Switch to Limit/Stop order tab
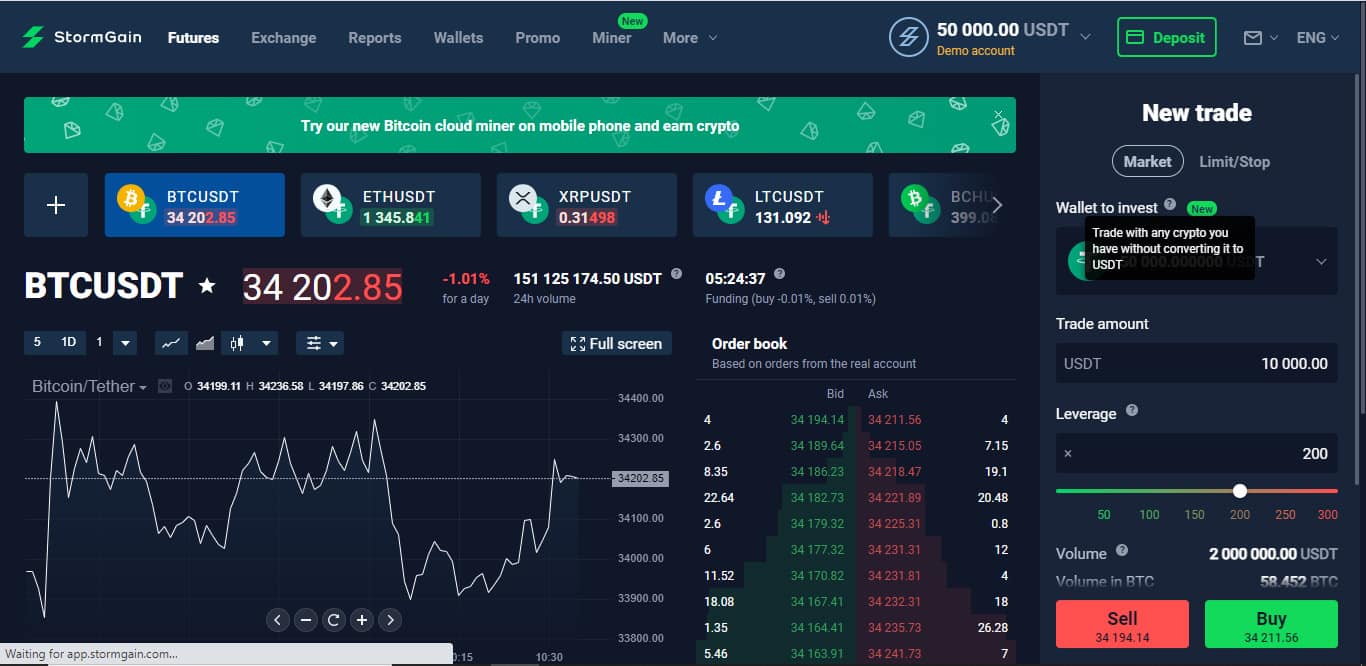The width and height of the screenshot is (1366, 666). point(1234,161)
